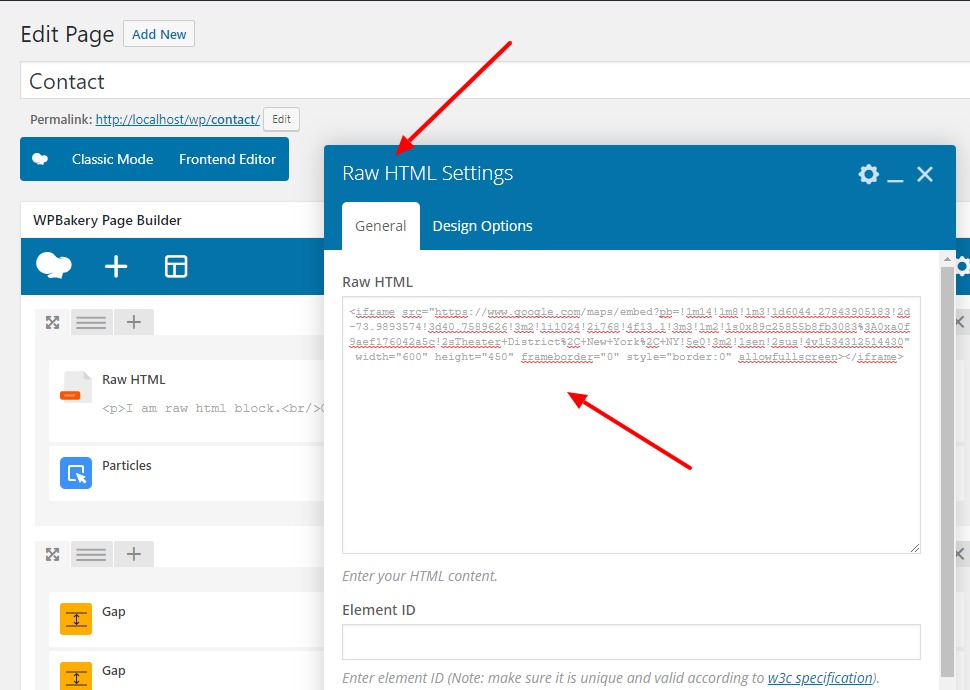Open the Frontend Editor
The width and height of the screenshot is (970, 690).
click(227, 159)
